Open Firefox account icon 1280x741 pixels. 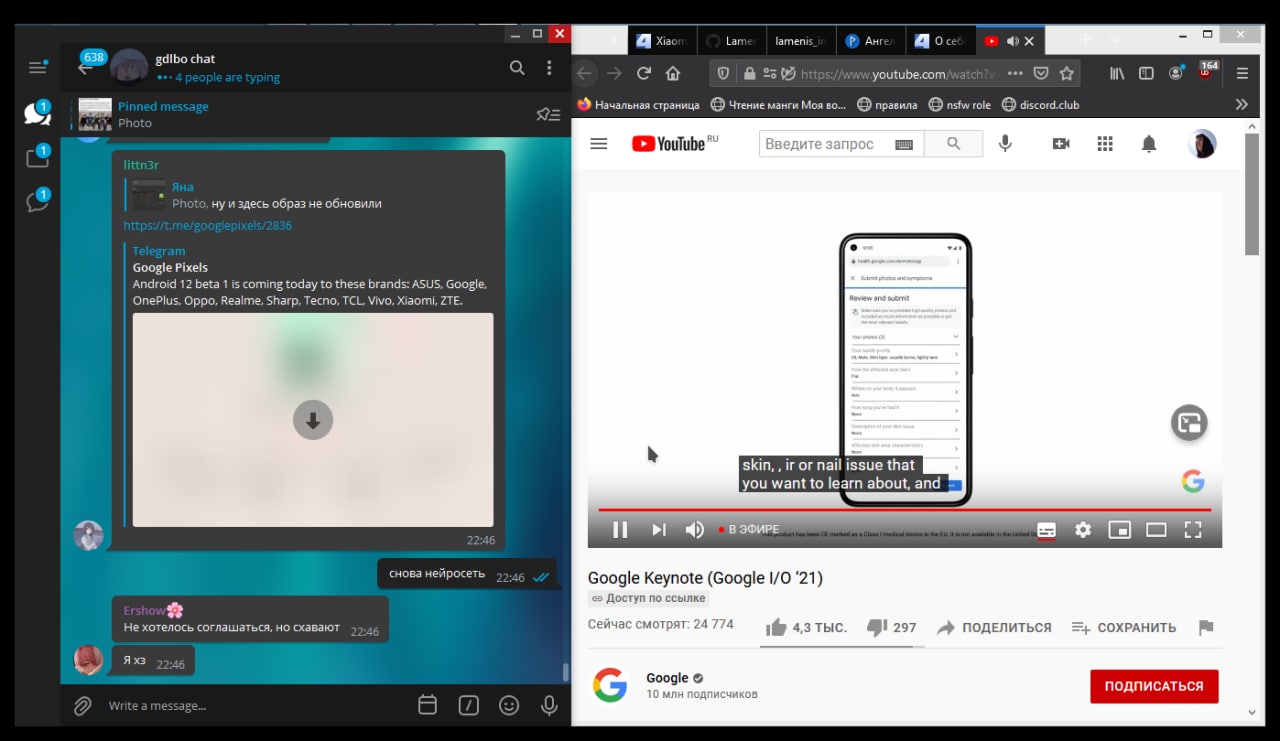1176,73
